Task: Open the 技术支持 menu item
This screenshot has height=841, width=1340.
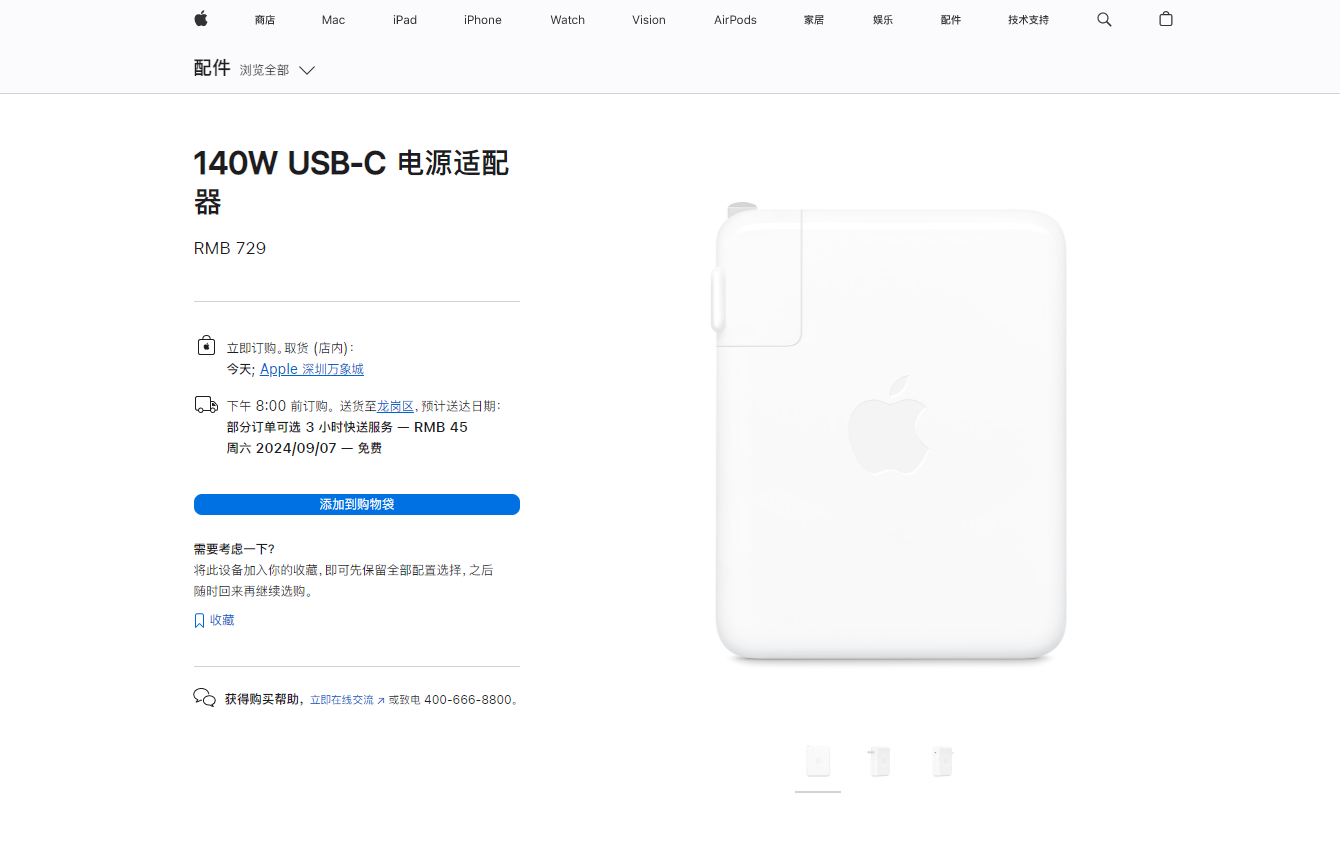Action: 1028,20
